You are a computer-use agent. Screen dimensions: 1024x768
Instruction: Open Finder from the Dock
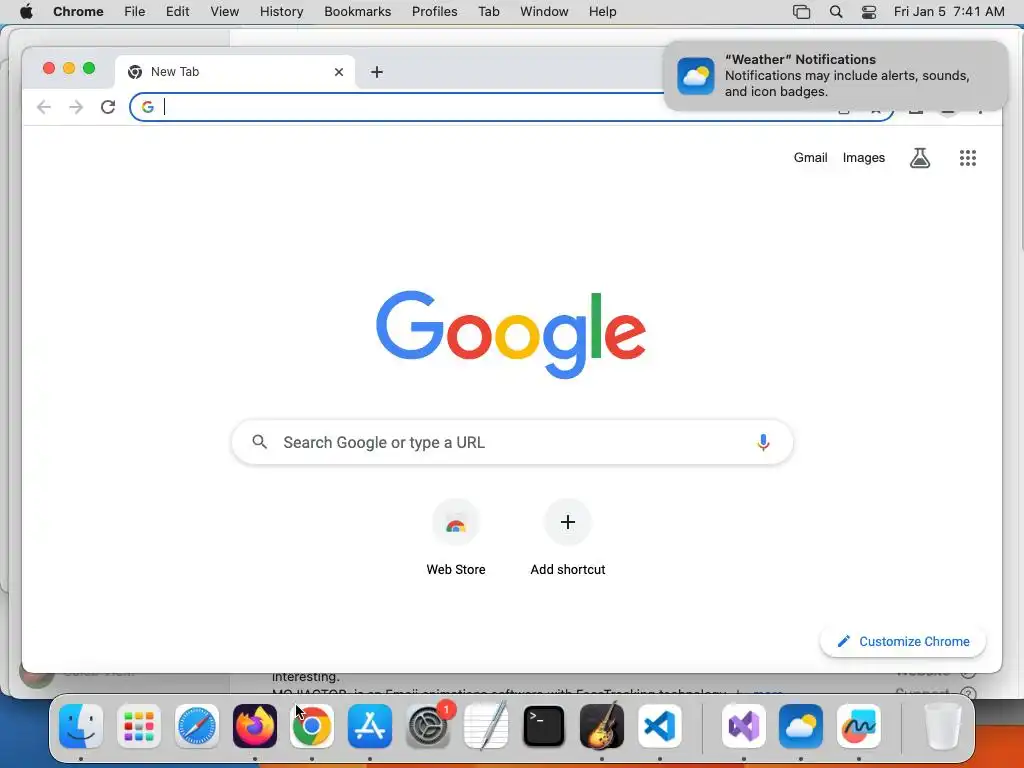[81, 726]
